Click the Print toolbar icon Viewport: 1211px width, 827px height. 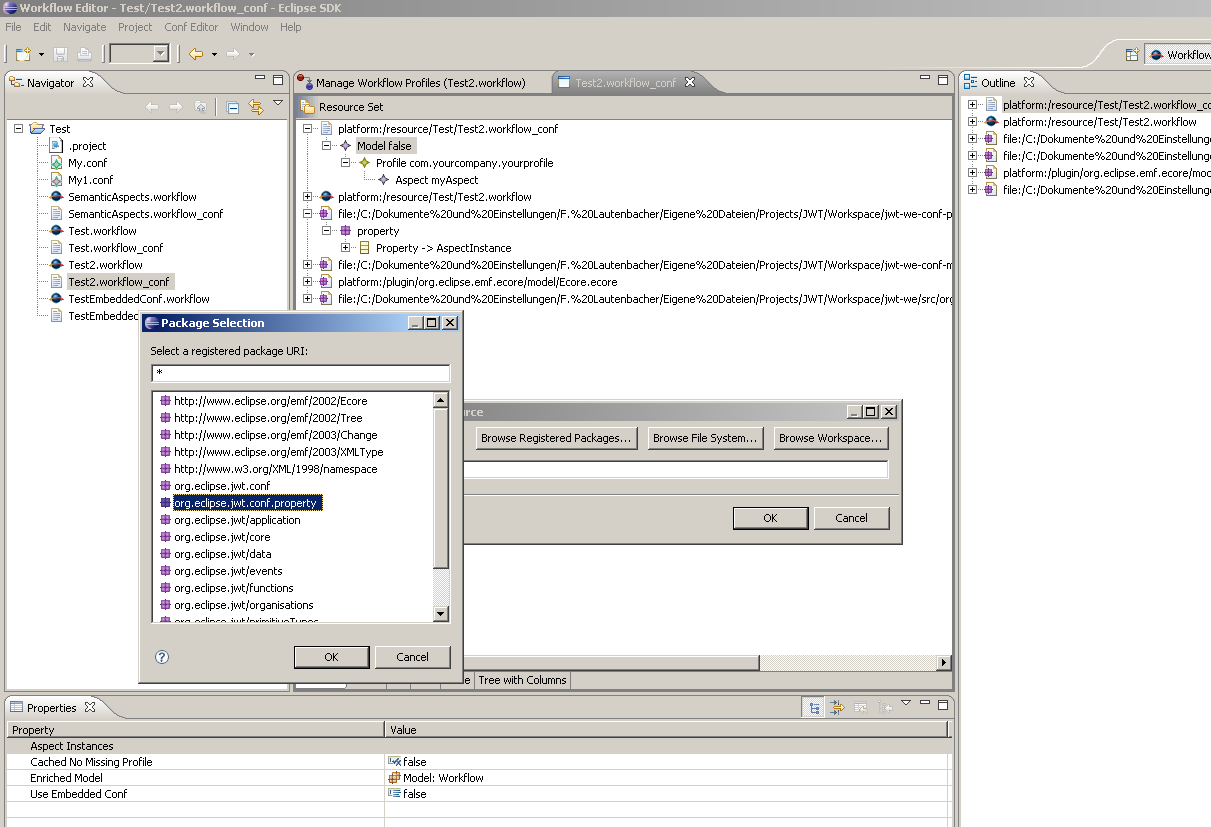point(84,54)
